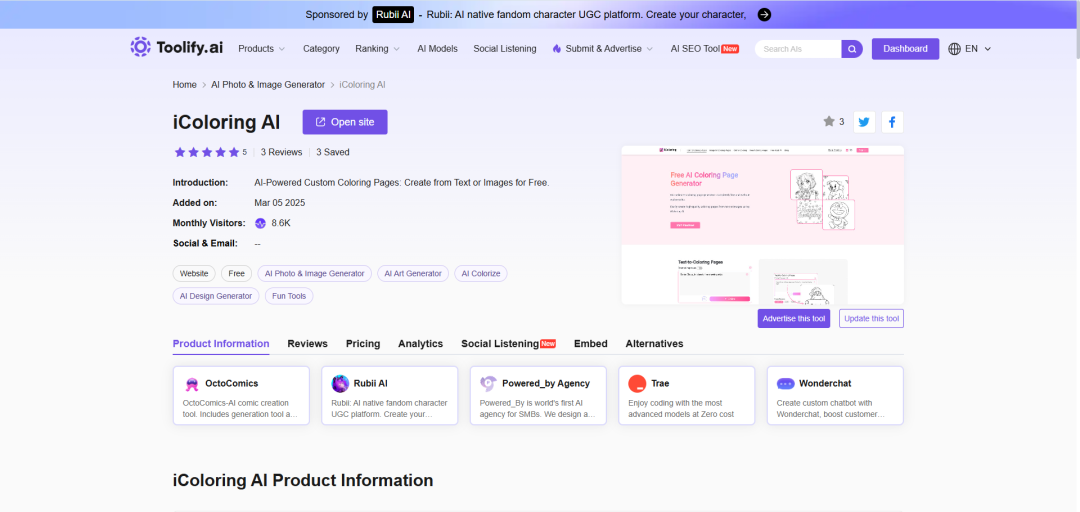The width and height of the screenshot is (1080, 512).
Task: Click the star save icon showing 3
Action: click(829, 121)
